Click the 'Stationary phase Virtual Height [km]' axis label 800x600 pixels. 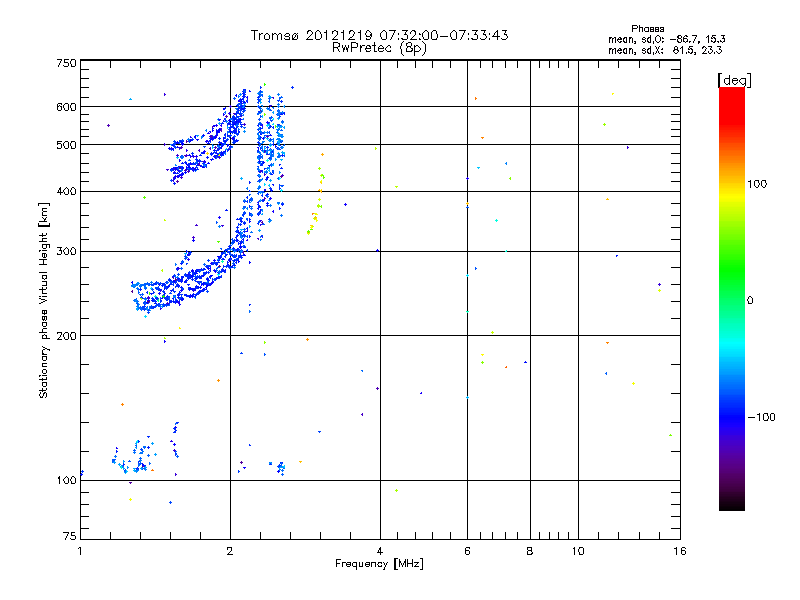(x=43, y=300)
